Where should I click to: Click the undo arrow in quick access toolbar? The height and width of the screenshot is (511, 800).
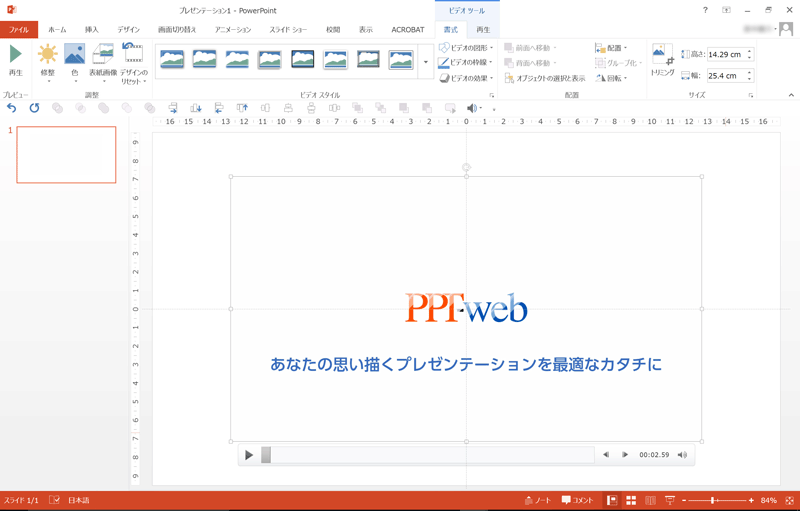tap(12, 108)
